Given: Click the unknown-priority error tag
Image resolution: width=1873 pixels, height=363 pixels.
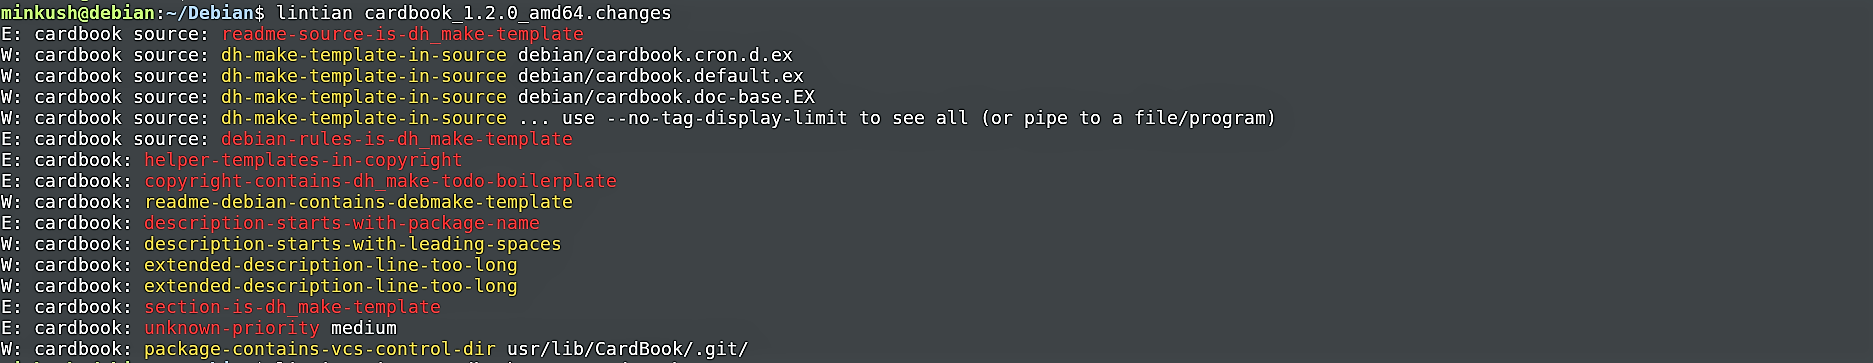Looking at the screenshot, I should (x=232, y=328).
